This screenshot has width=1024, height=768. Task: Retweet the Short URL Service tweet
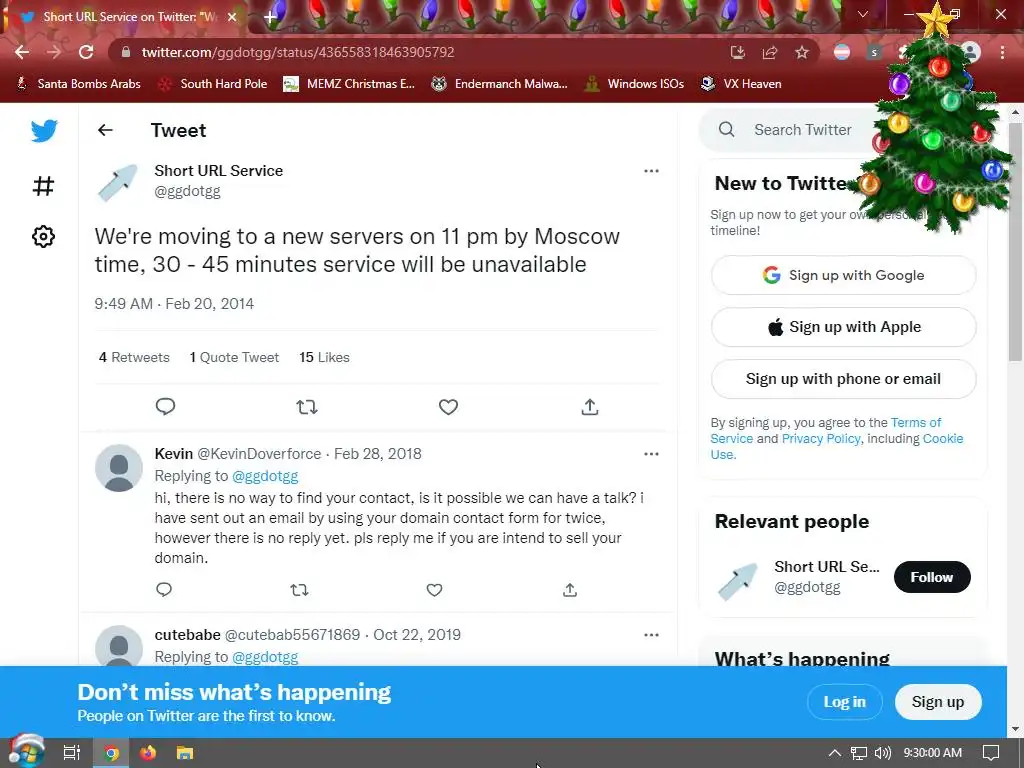[307, 407]
